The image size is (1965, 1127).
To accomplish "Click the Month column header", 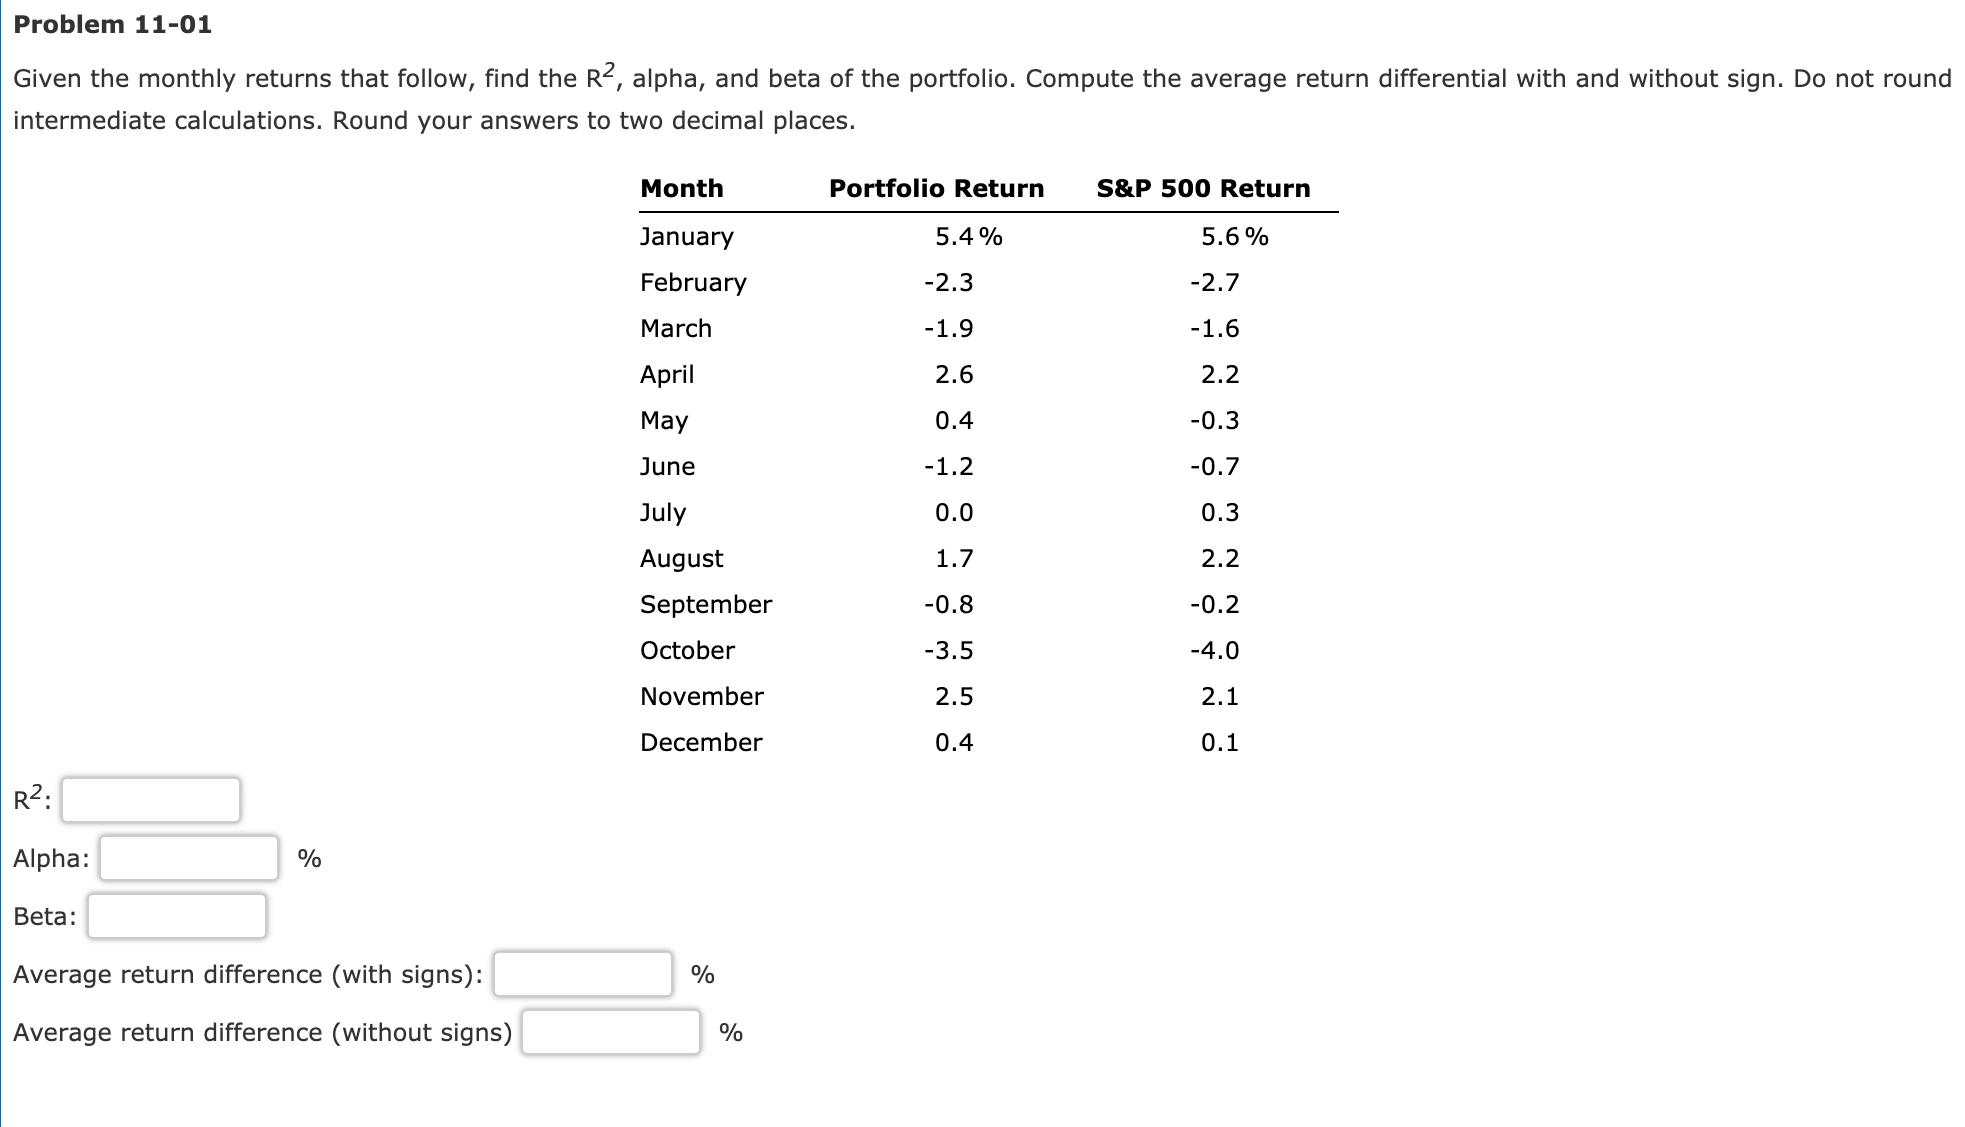I will [x=682, y=188].
